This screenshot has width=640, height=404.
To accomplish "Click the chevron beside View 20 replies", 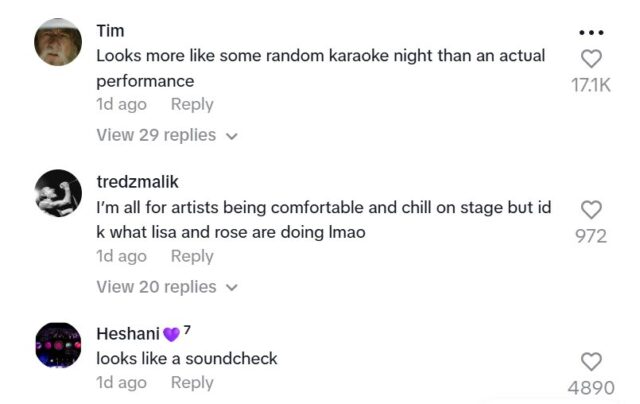I will [233, 288].
